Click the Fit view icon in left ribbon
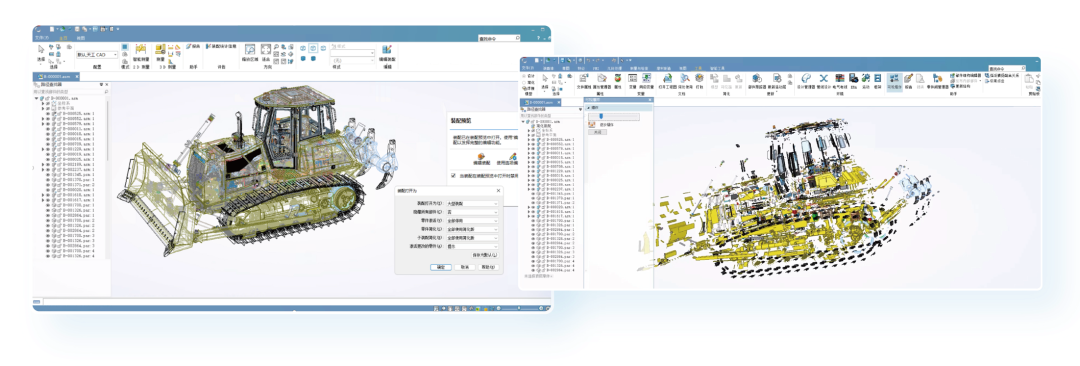This screenshot has height=366, width=1080. tap(266, 50)
